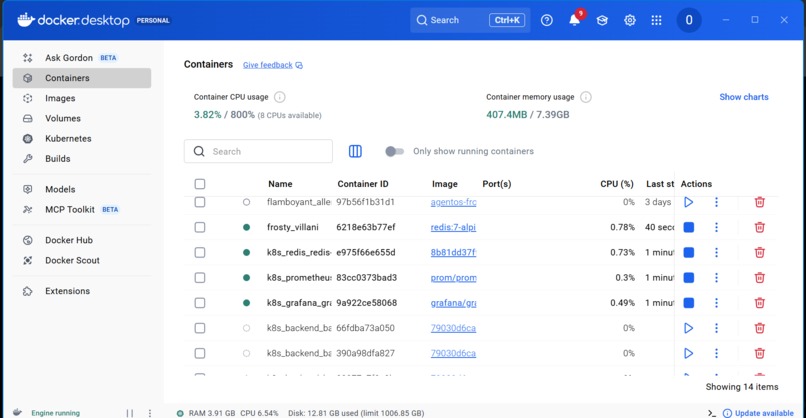
Task: Click Show charts
Action: pyautogui.click(x=743, y=97)
